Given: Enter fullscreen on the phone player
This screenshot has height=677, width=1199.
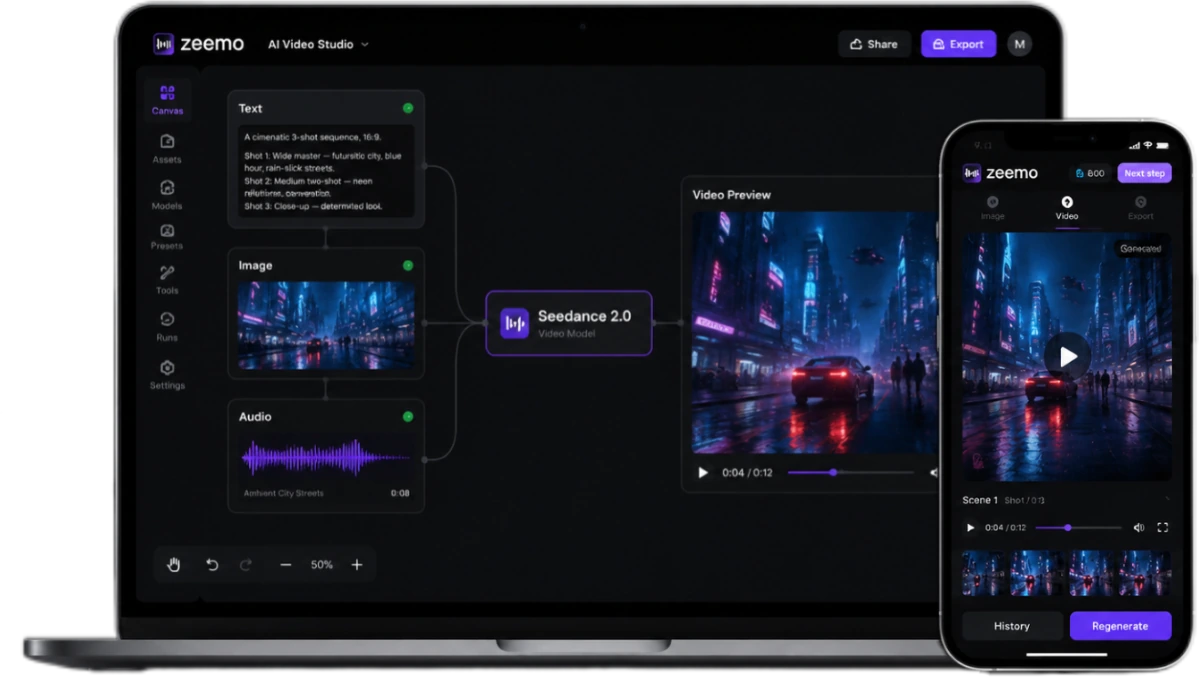Looking at the screenshot, I should click(1162, 528).
